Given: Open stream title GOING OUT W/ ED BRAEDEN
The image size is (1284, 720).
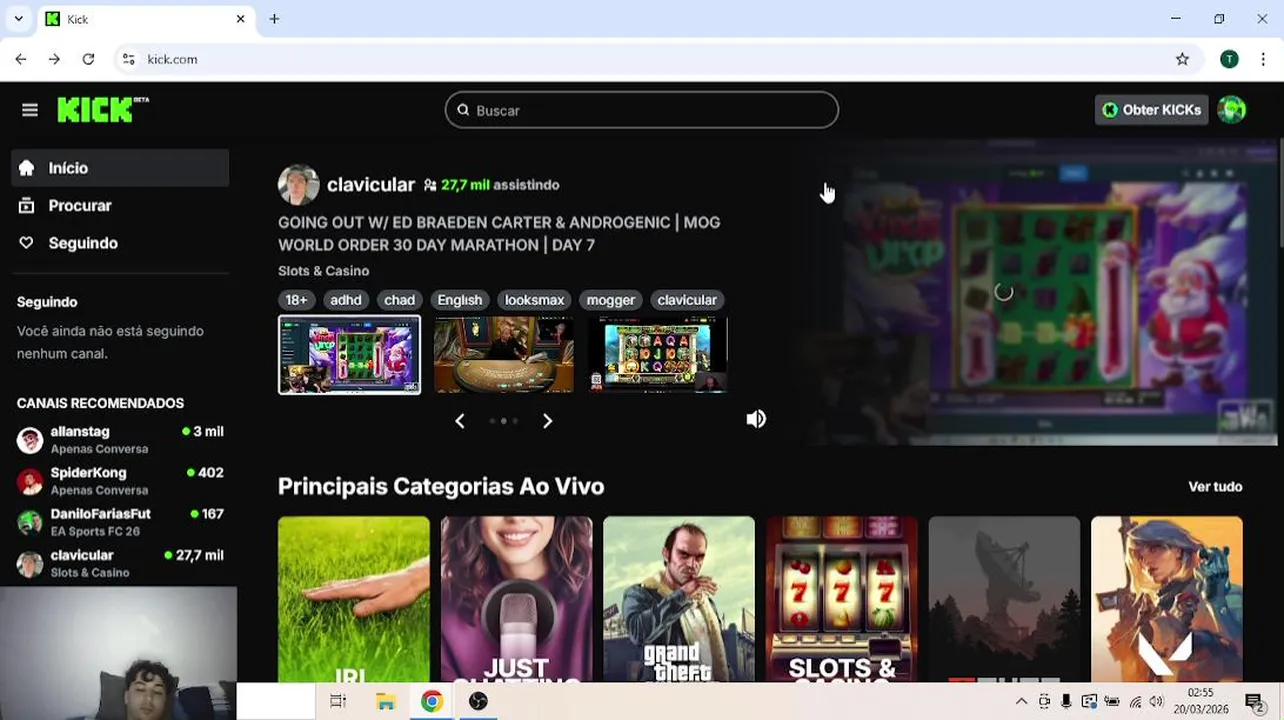Looking at the screenshot, I should (499, 234).
